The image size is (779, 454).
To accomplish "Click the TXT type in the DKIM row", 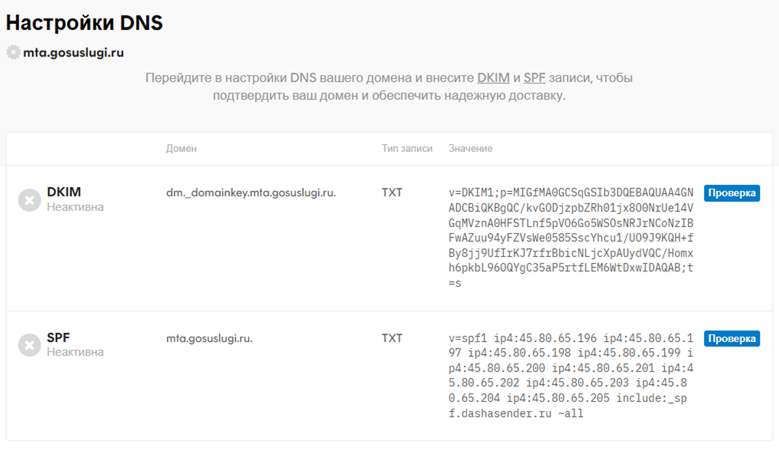I will coord(392,192).
